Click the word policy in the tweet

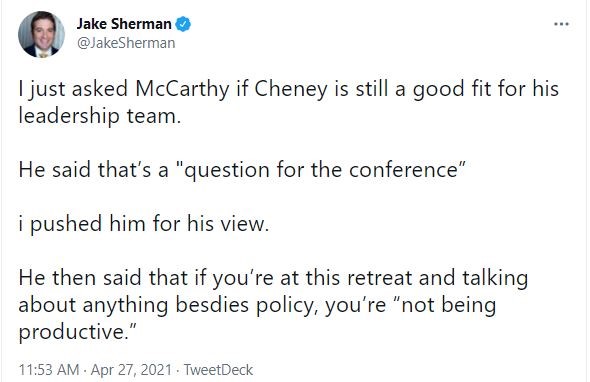coord(287,306)
